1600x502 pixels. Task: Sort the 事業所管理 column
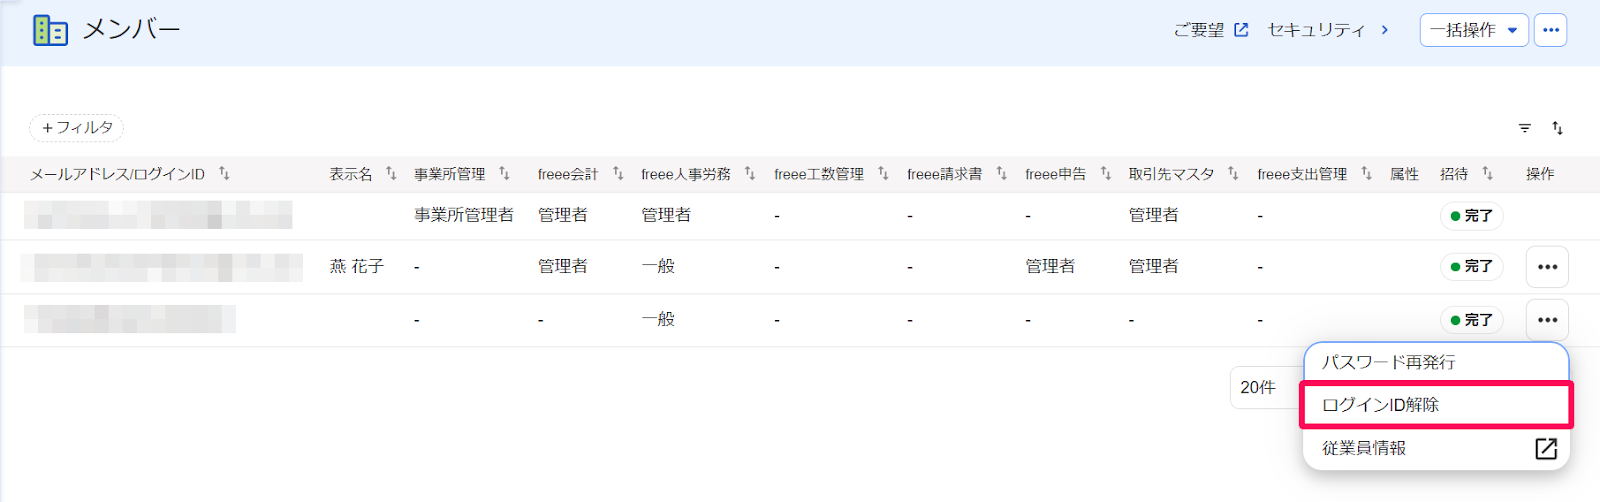pyautogui.click(x=504, y=174)
